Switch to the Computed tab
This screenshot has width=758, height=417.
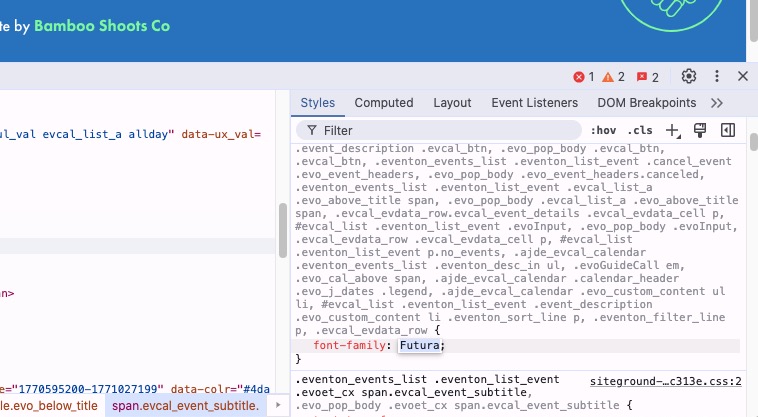(383, 103)
